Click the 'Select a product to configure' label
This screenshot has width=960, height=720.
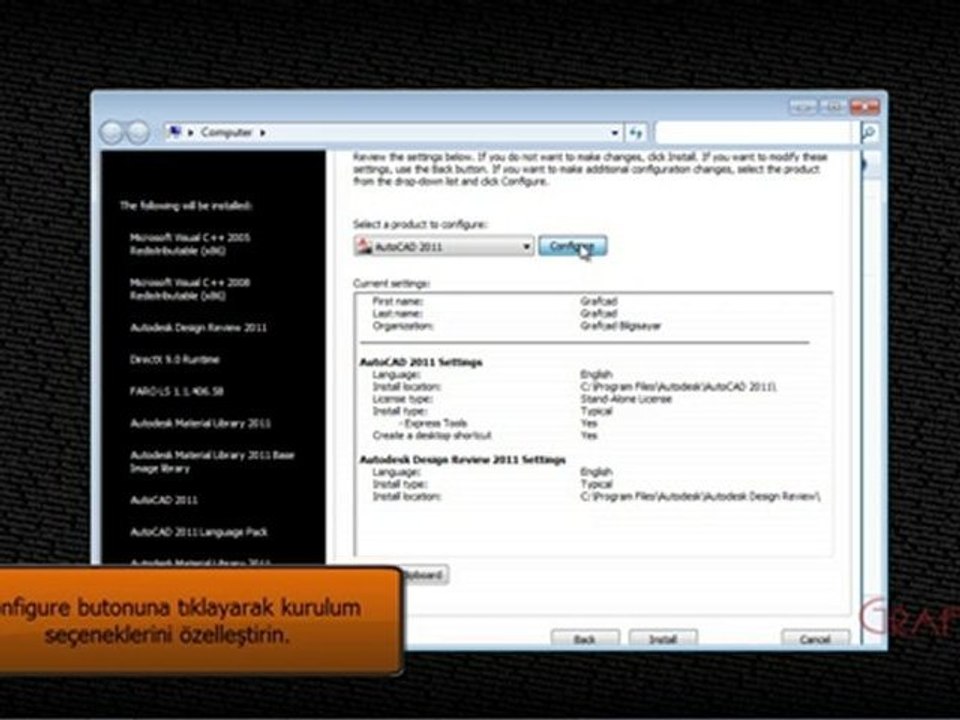(x=420, y=225)
